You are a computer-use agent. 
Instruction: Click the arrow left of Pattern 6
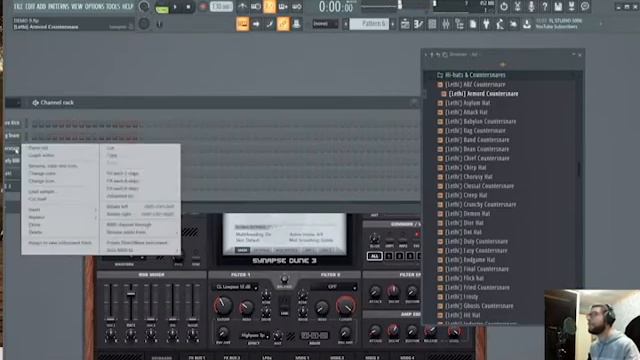[346, 24]
